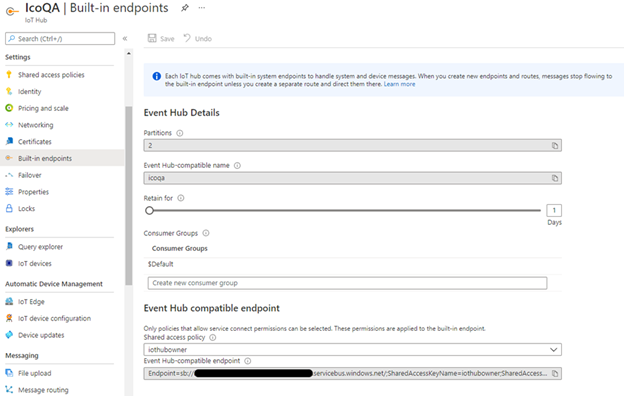
Task: Click inside the Search (Ctrl+/) box
Action: tap(60, 39)
